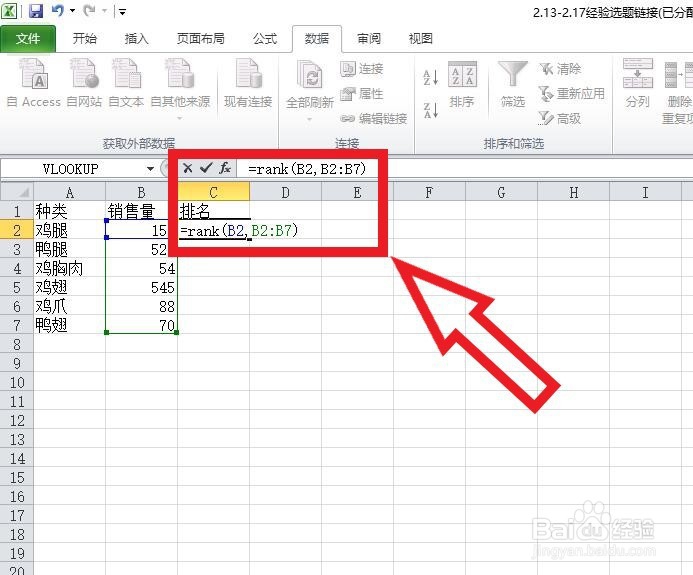Click the Name Box showing VLOOKUP
Image resolution: width=693 pixels, height=575 pixels.
coord(73,169)
